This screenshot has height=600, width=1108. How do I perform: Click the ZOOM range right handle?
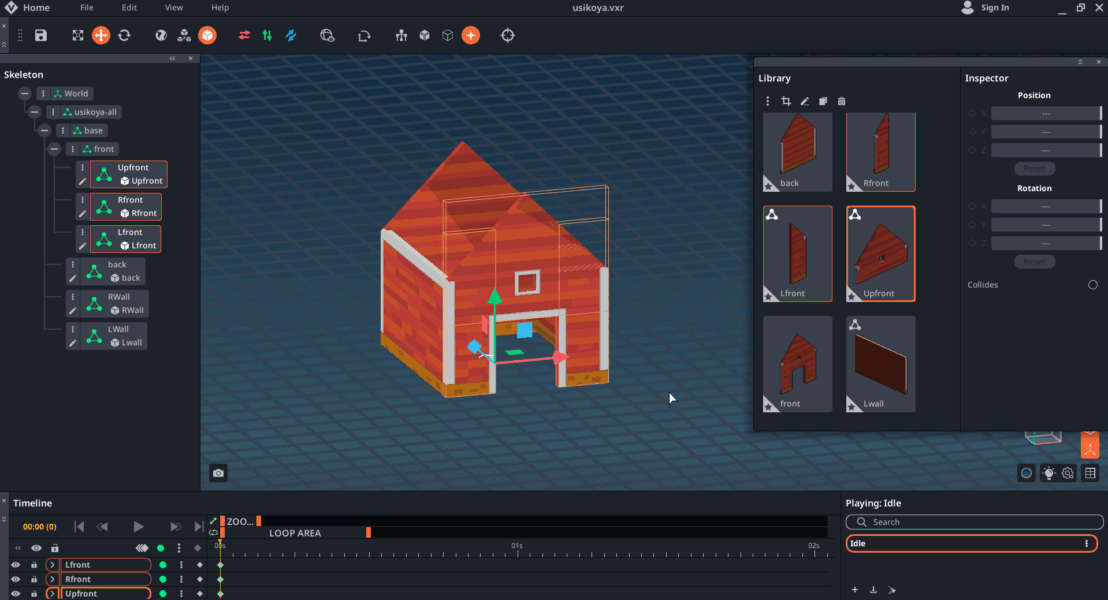coord(259,521)
